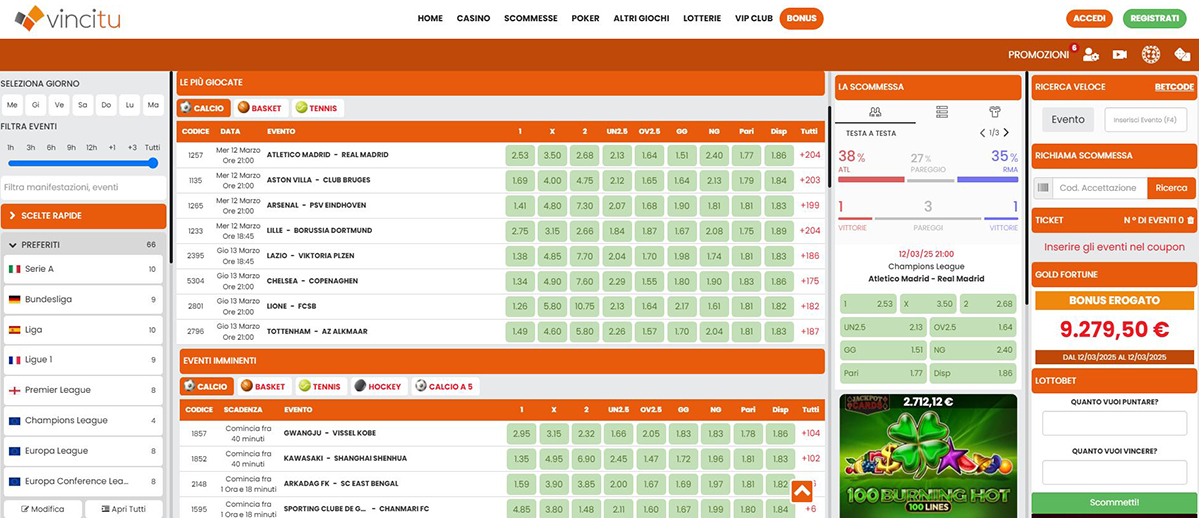
Task: Expand +104 markets for Gwangju - Vissel Kobe
Action: tap(809, 433)
